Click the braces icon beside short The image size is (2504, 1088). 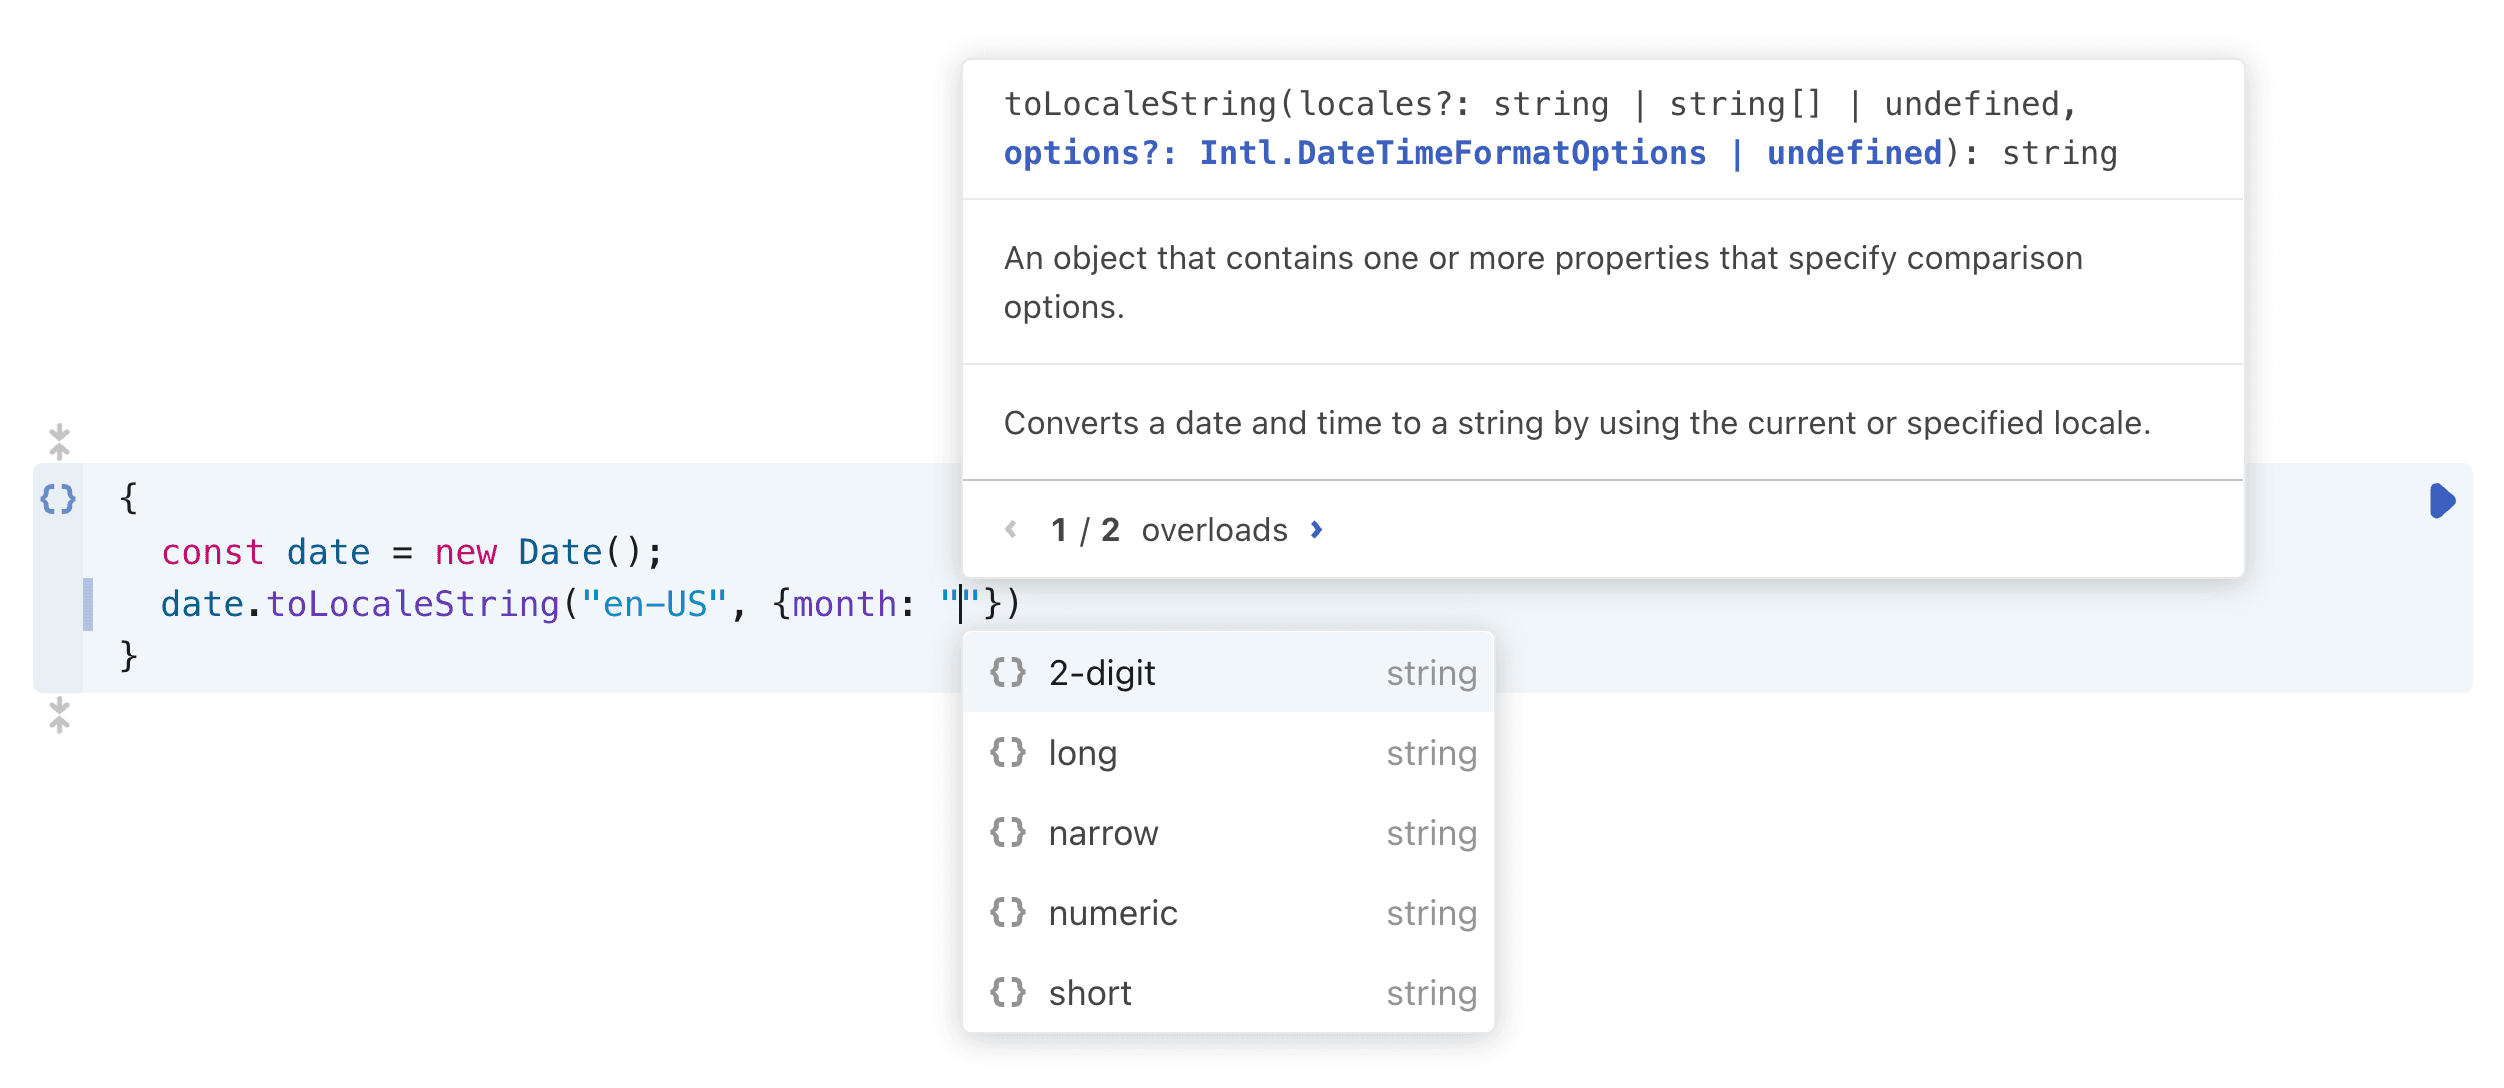coord(1007,992)
